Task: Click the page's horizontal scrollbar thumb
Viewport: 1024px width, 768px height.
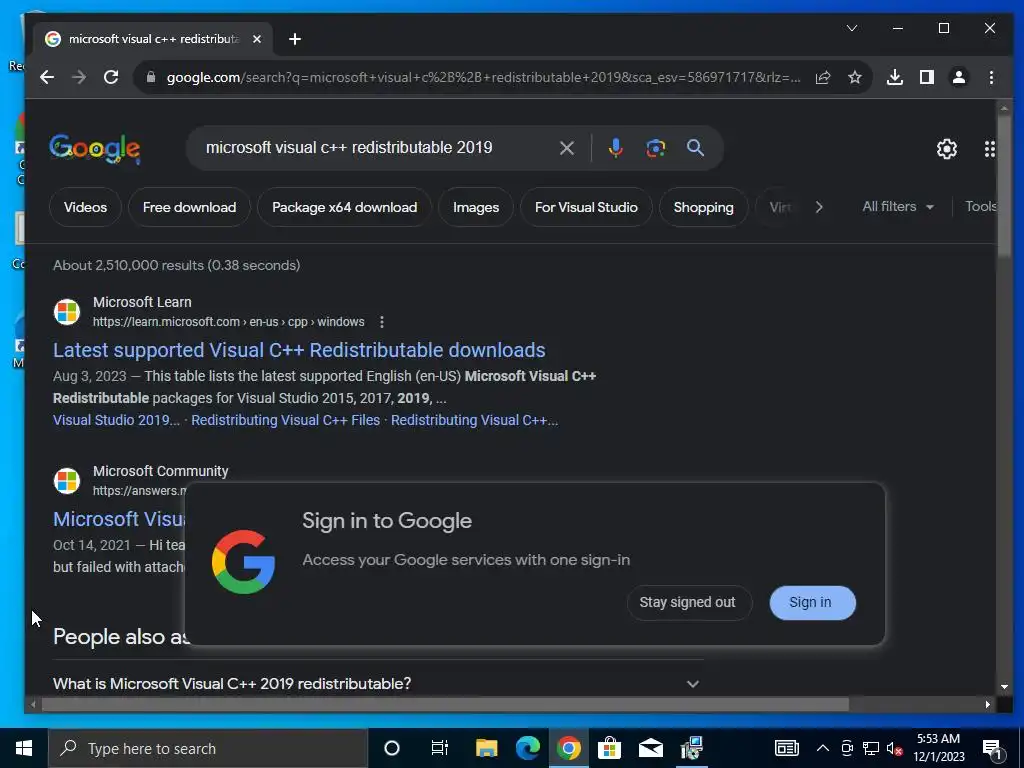Action: (445, 705)
